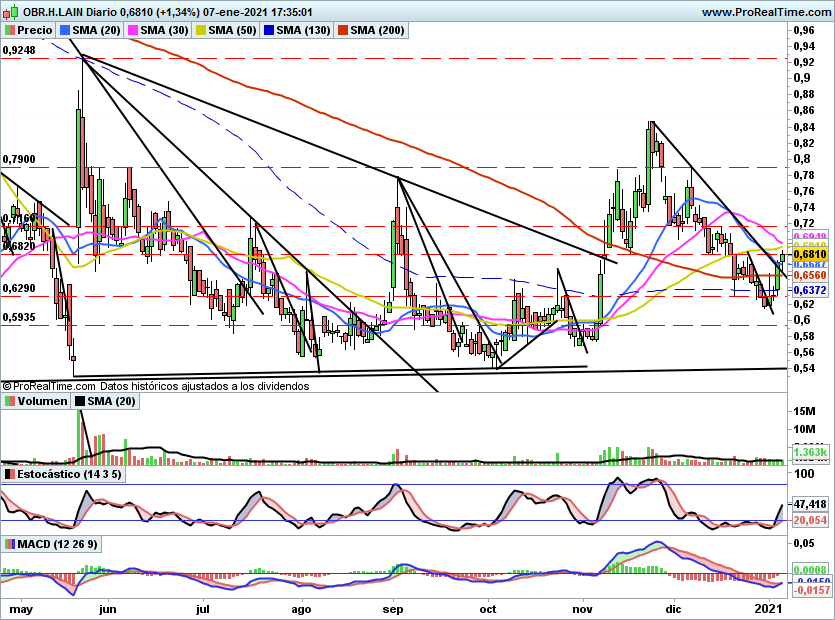Click the 0,7900 horizontal level label
Image resolution: width=835 pixels, height=620 pixels.
19,159
